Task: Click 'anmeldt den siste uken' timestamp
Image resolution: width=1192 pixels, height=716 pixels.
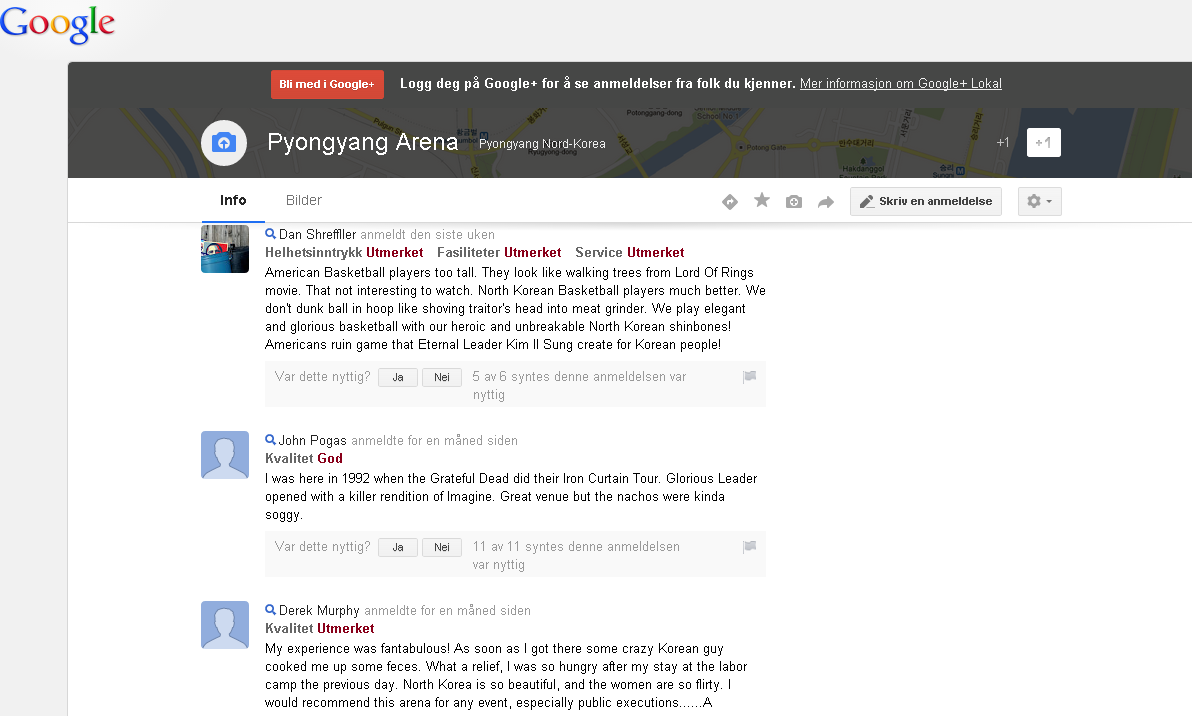Action: coord(427,235)
